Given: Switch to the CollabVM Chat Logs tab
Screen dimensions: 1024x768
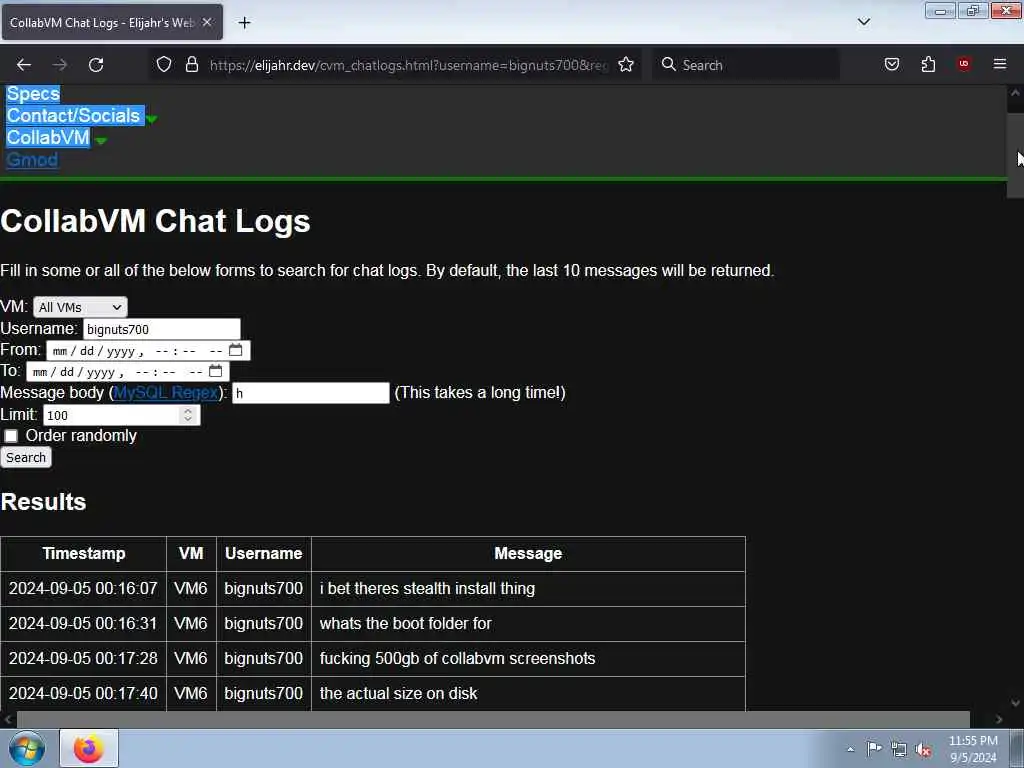Looking at the screenshot, I should (x=112, y=22).
